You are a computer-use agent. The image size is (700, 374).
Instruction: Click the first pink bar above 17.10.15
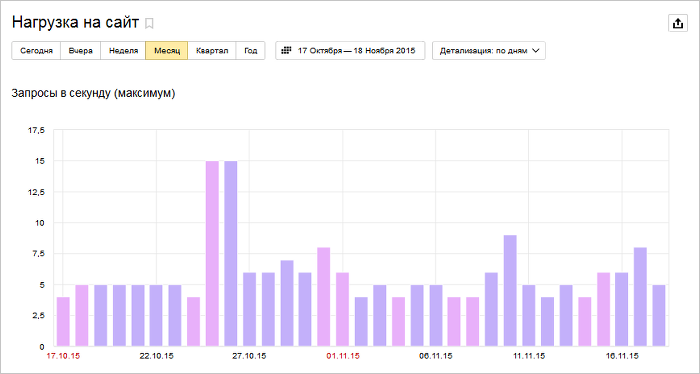63,322
